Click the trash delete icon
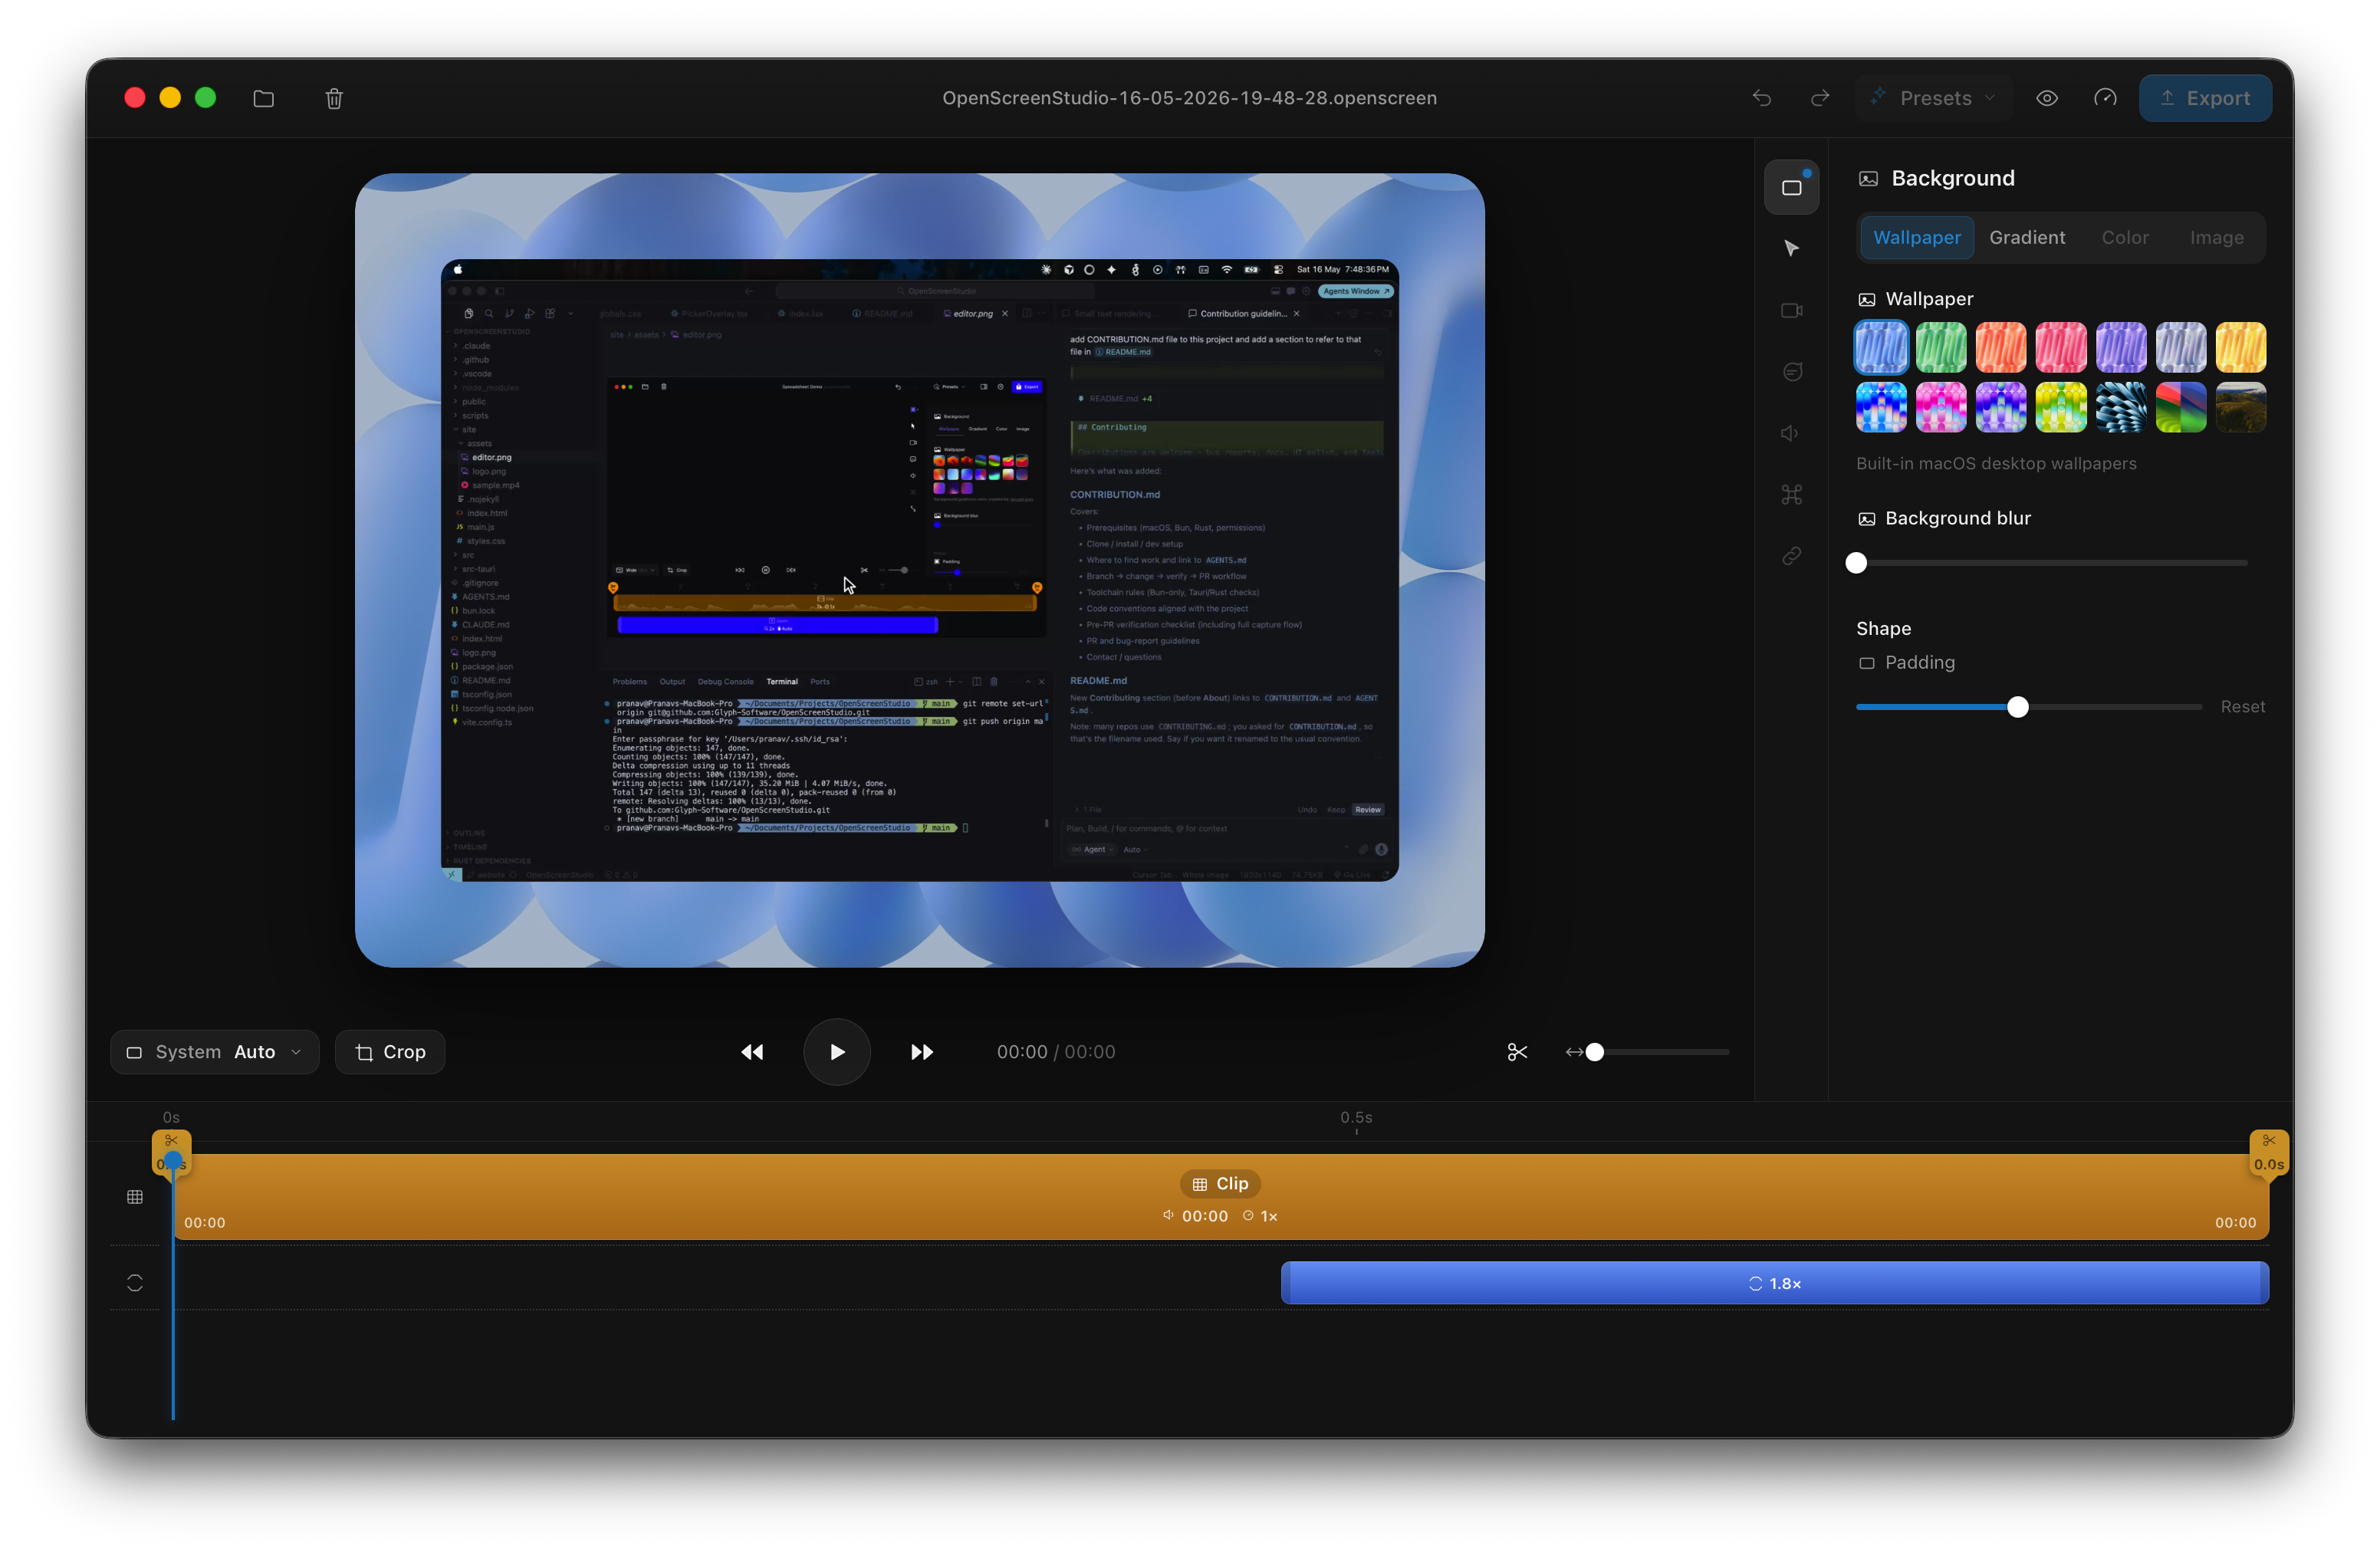The width and height of the screenshot is (2380, 1552). (x=334, y=98)
